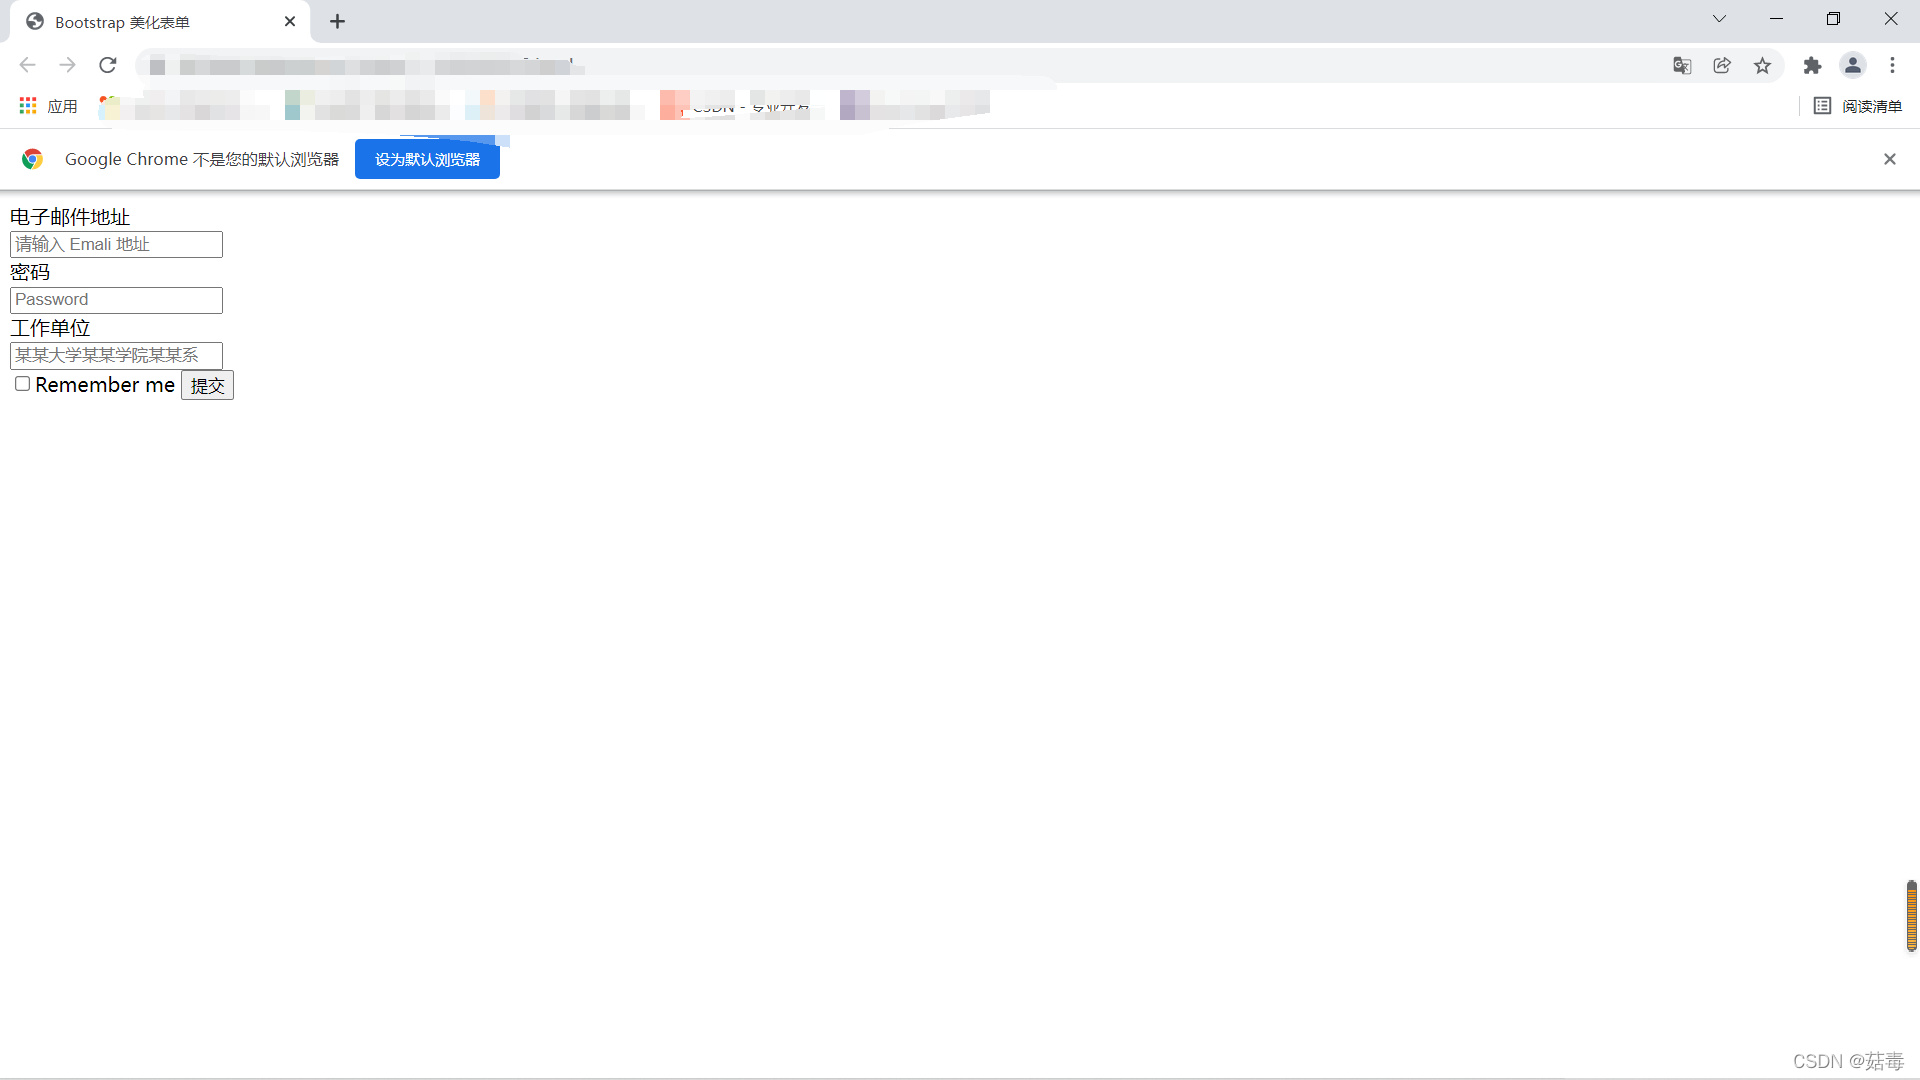Open the Extensions puzzle icon
This screenshot has height=1080, width=1920.
click(x=1812, y=65)
